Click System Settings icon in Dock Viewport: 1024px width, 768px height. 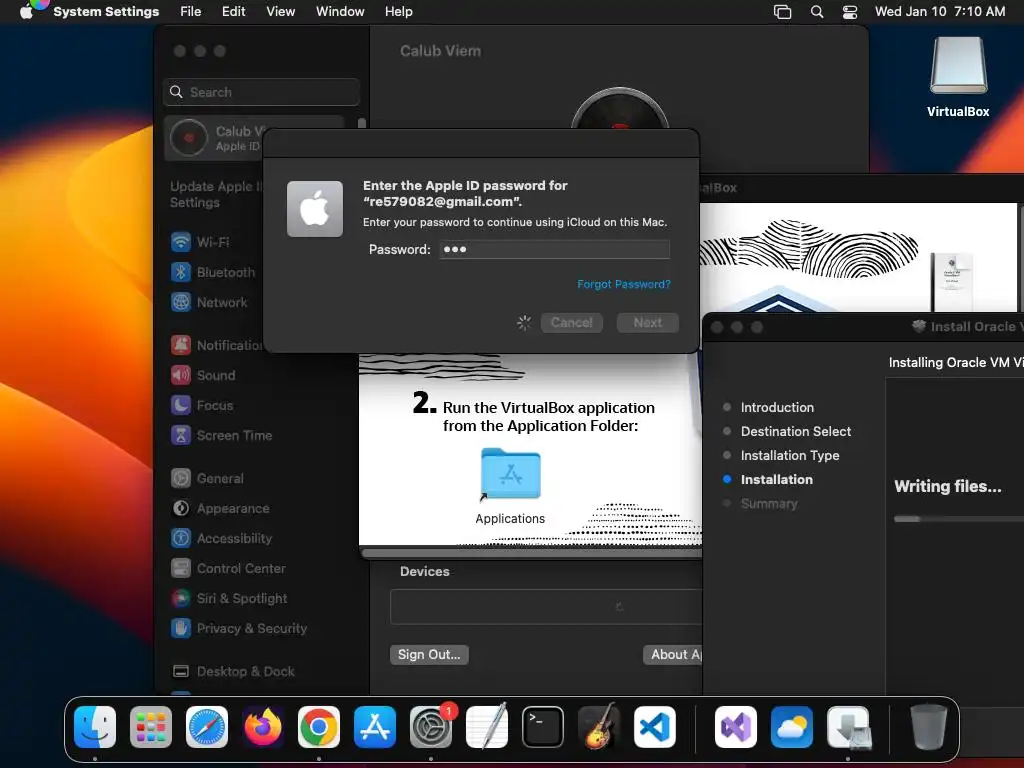click(431, 727)
